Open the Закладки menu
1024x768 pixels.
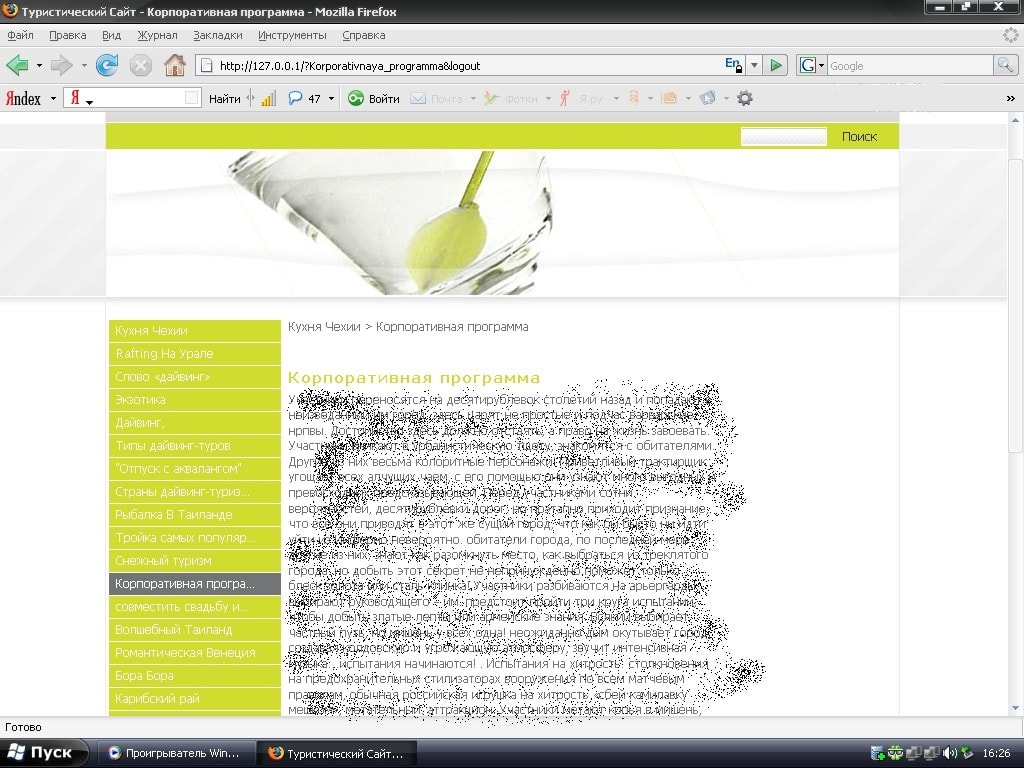click(x=217, y=35)
